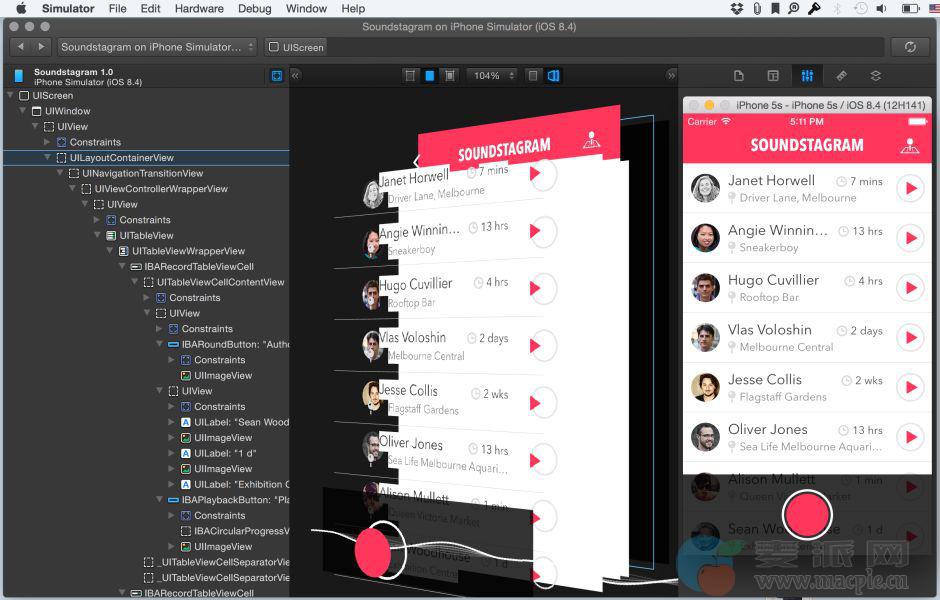Expand Constraints under the UIWindow's UIView

pyautogui.click(x=48, y=143)
